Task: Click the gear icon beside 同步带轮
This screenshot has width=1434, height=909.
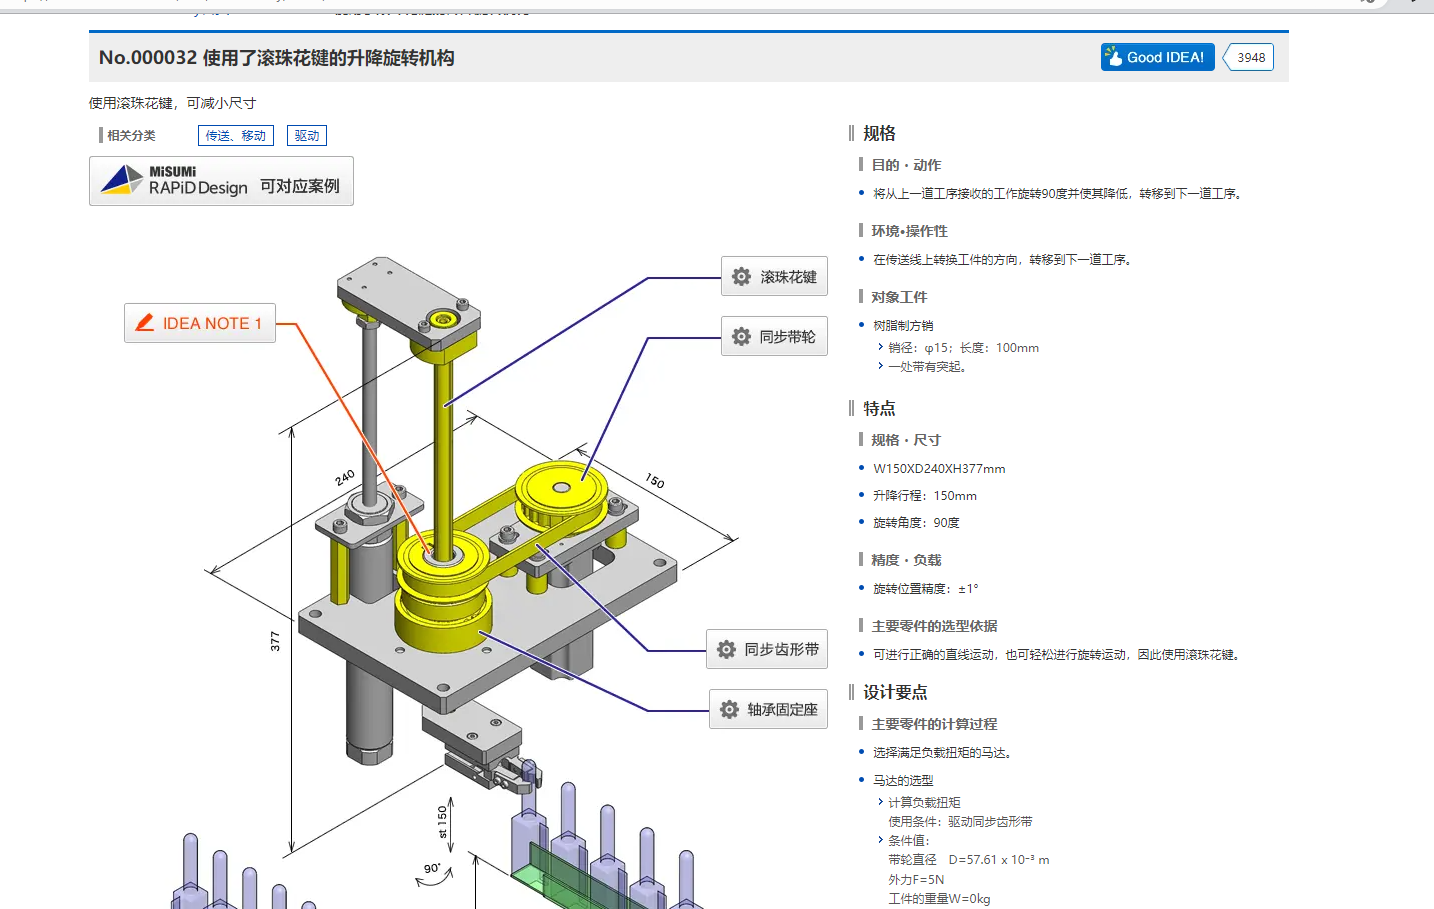Action: (x=741, y=336)
